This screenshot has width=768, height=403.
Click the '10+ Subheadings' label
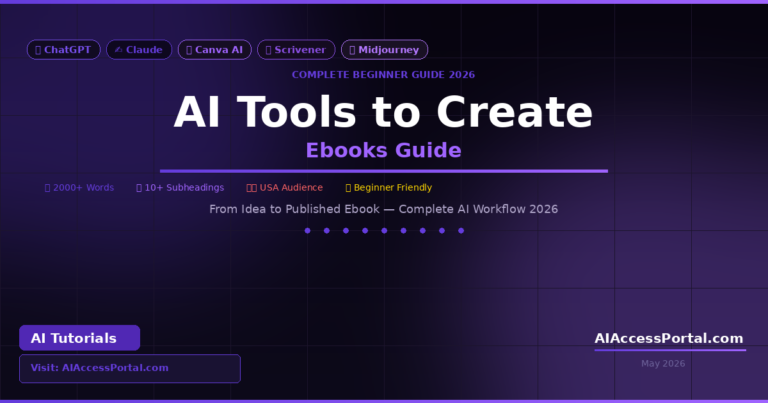[180, 188]
